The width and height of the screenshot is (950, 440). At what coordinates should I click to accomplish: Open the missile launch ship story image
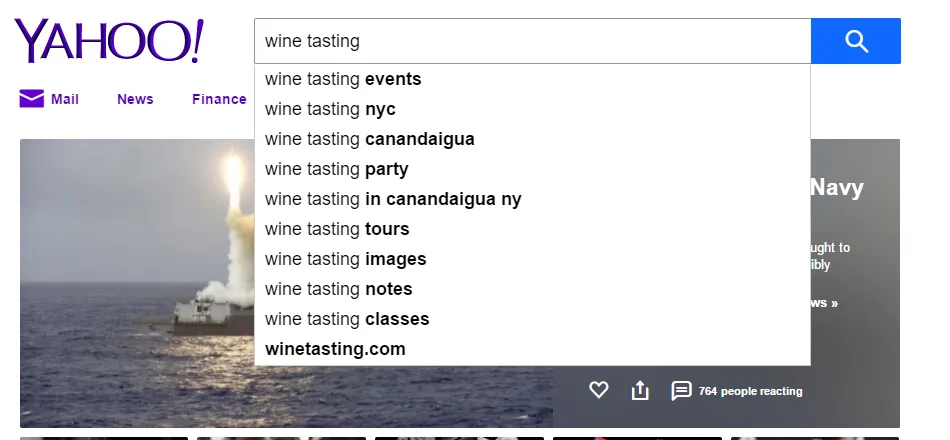137,283
